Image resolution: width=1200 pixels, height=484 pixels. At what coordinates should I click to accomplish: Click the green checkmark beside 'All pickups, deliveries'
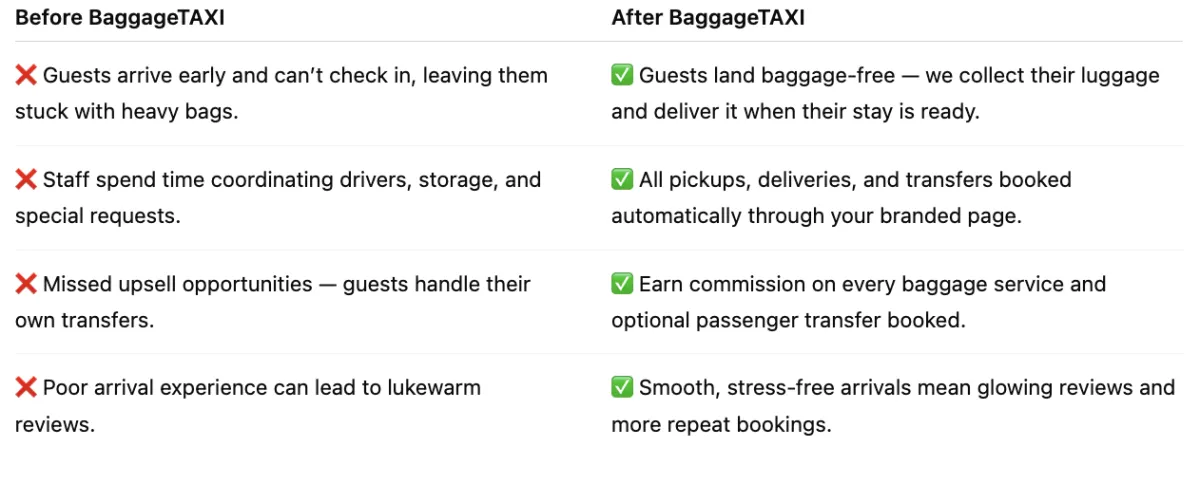point(622,180)
